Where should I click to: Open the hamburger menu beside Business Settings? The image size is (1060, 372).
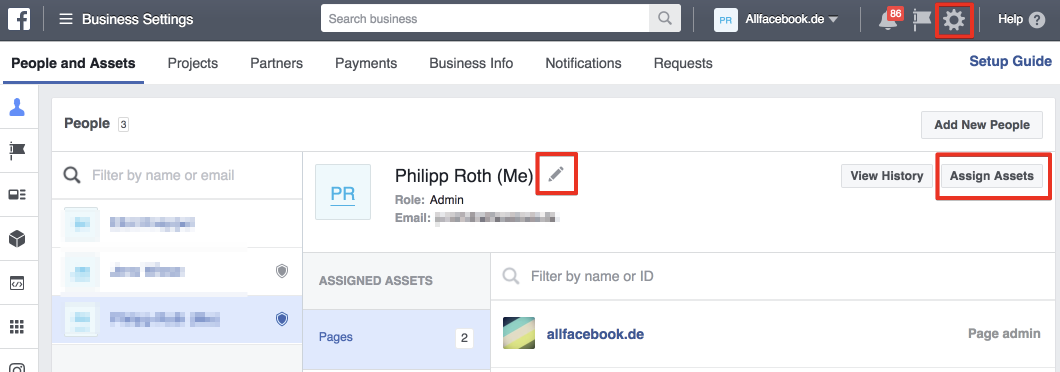tap(66, 19)
